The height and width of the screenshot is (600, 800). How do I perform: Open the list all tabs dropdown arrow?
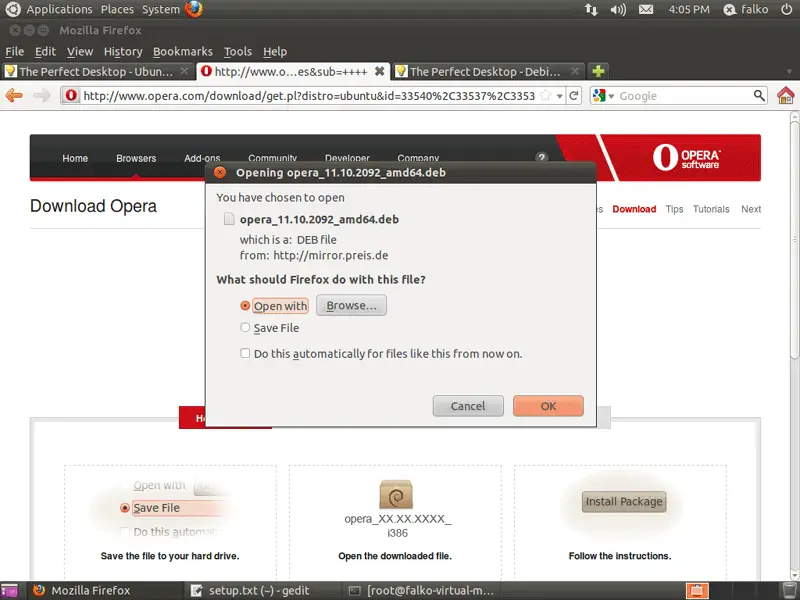pyautogui.click(x=789, y=71)
